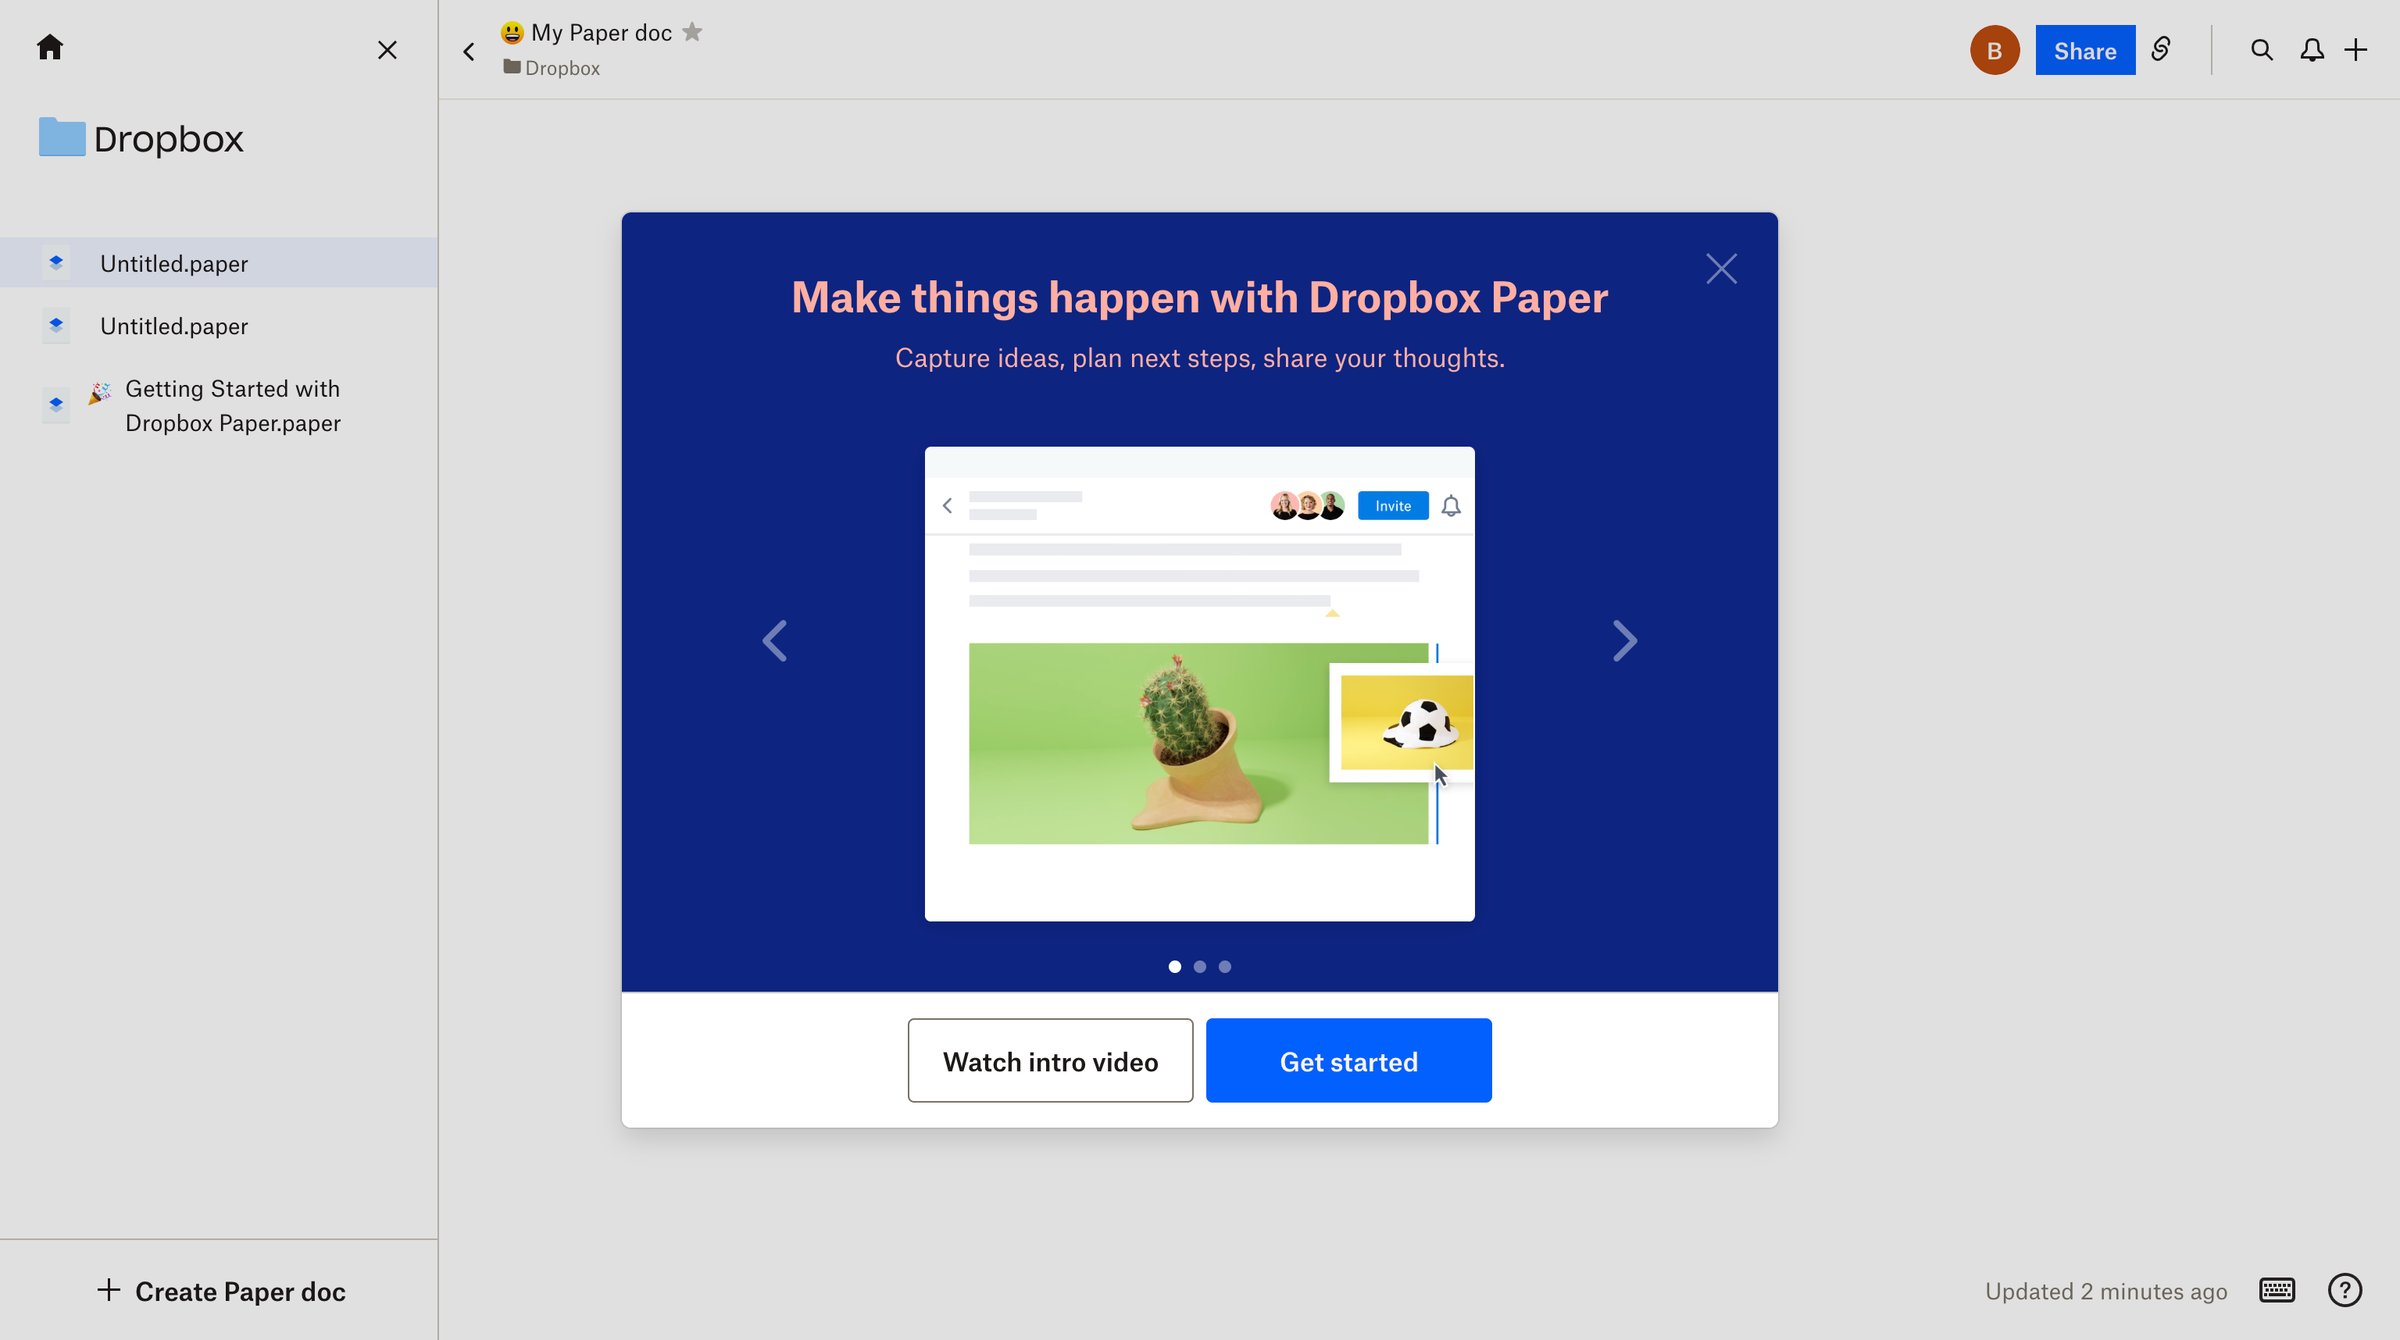Screen dimensions: 2400x1340
Task: Close the Dropbox Paper intro dialog
Action: 1721,268
